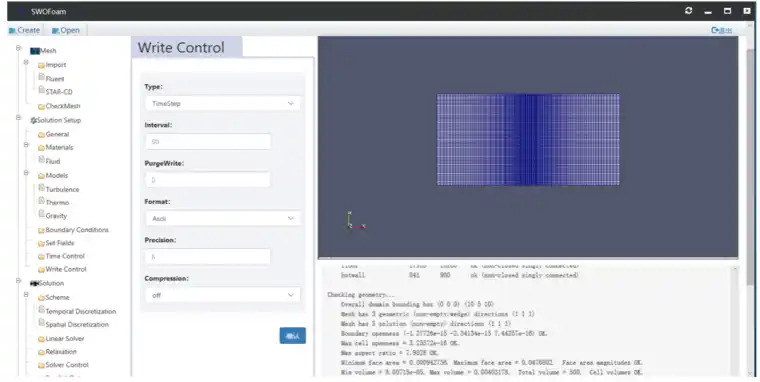Viewport: 760px width, 382px height.
Task: Collapse the Scheme tree expander
Action: point(26,295)
